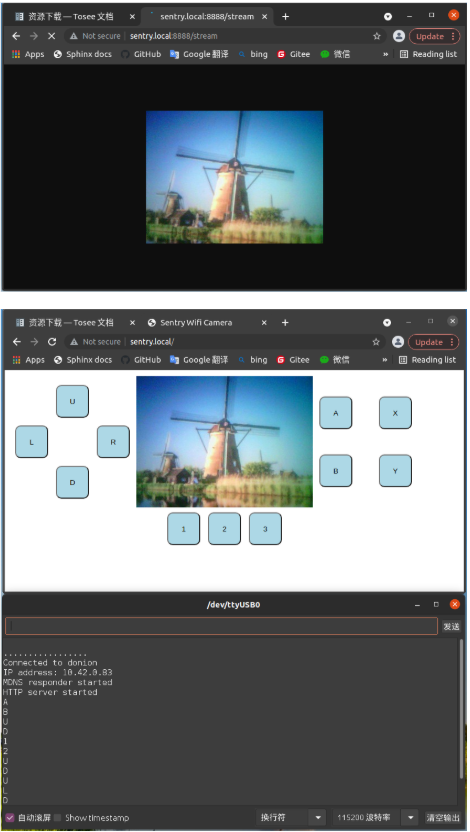
Task: Stop loading the stream page
Action: pyautogui.click(x=51, y=36)
